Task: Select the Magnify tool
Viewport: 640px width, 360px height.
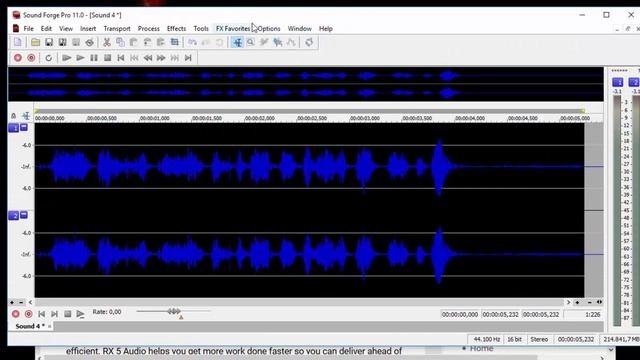Action: (251, 42)
